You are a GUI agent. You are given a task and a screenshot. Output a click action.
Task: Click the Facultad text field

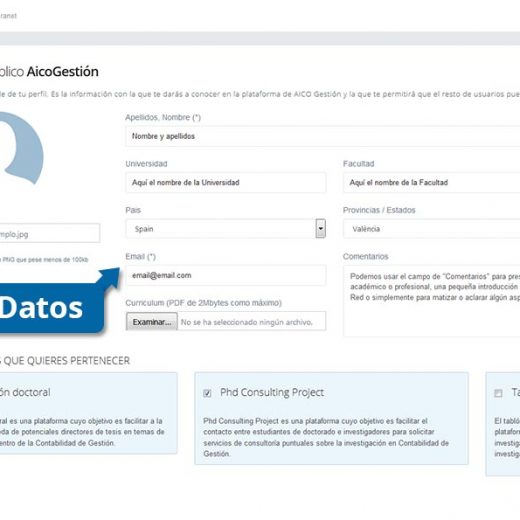click(431, 182)
